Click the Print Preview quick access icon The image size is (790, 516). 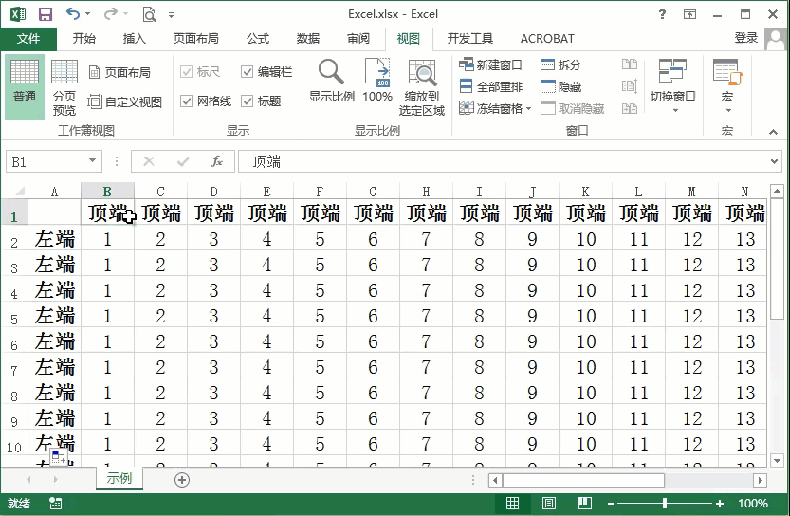(x=149, y=15)
